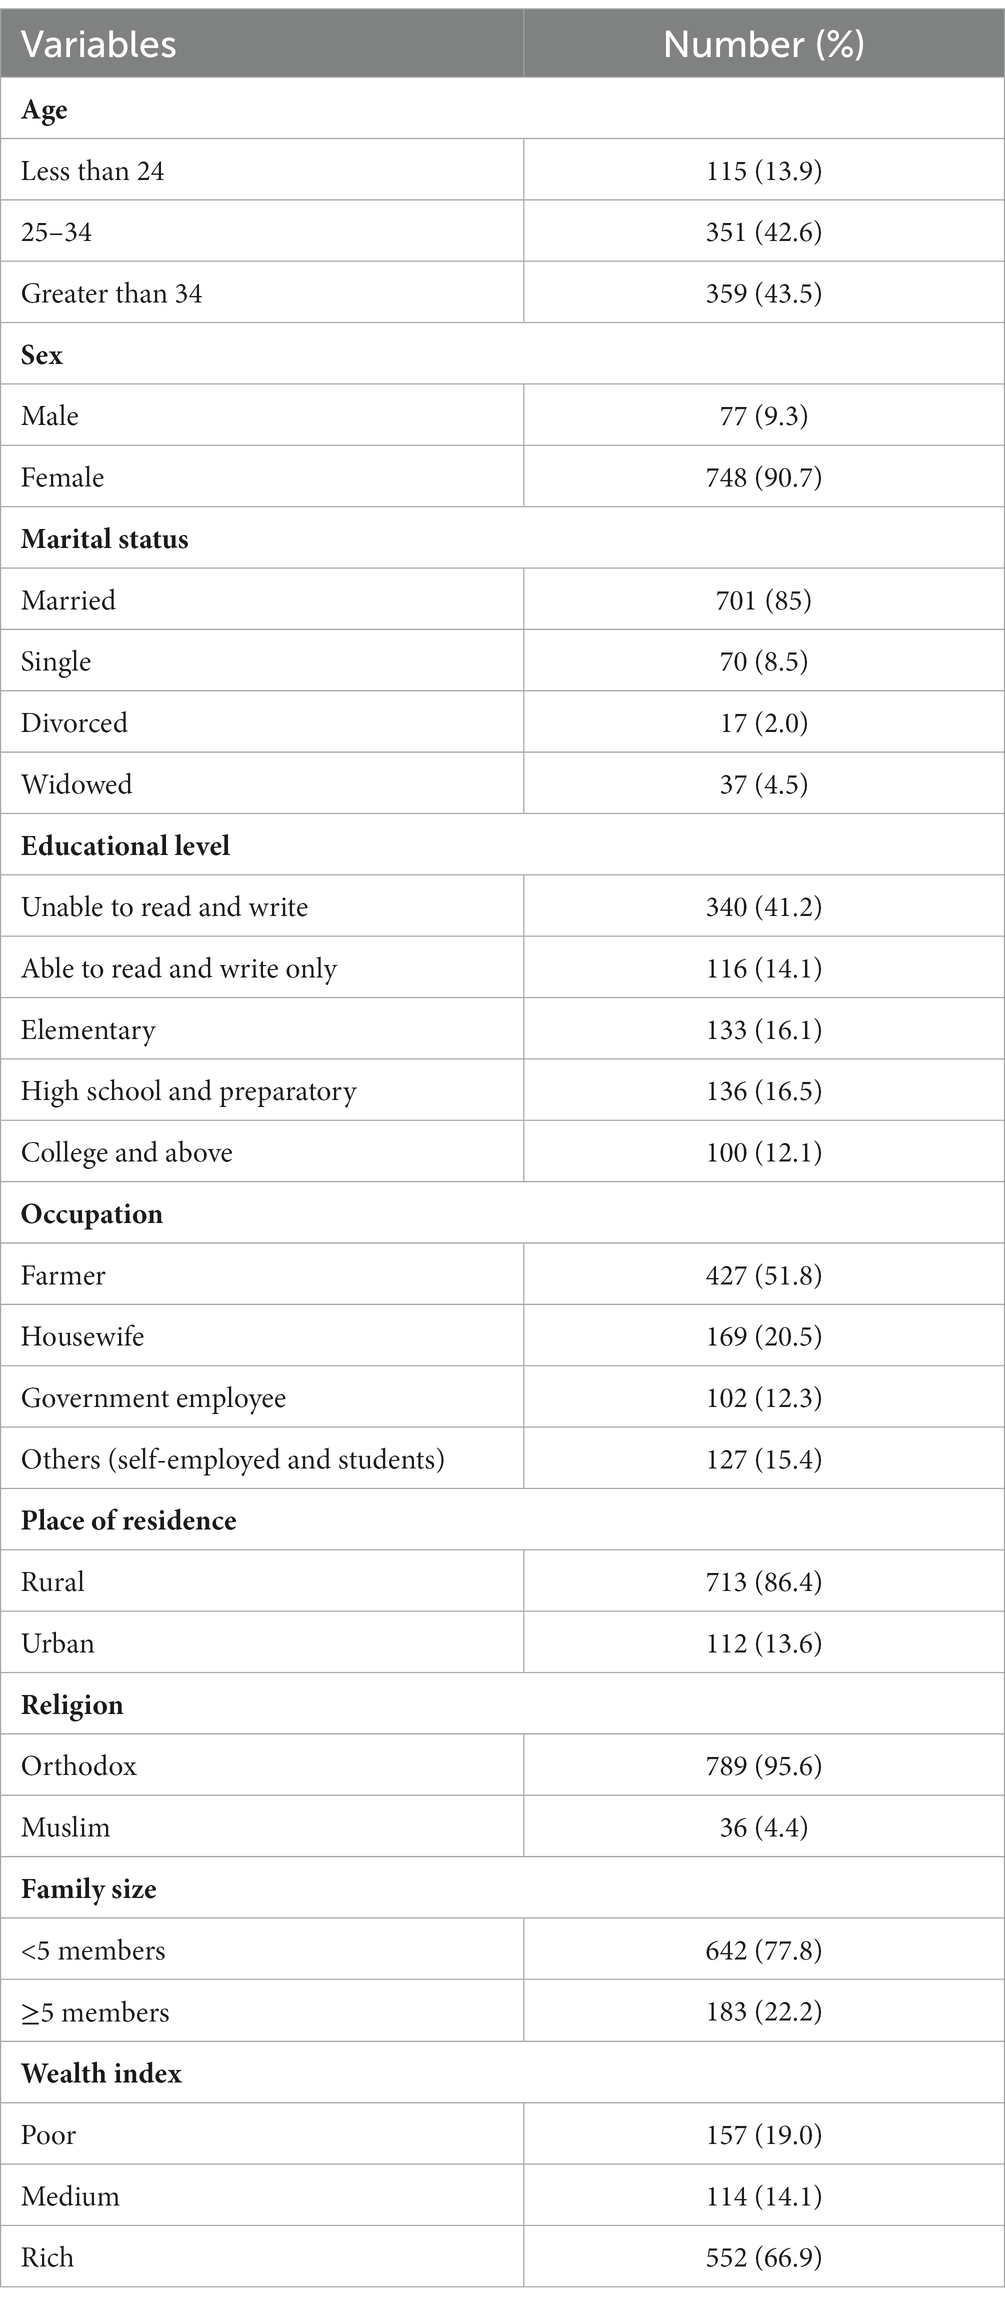Screen dimensions: 1005x2302
Task: Click the Less than 24 row label
Action: coord(92,171)
